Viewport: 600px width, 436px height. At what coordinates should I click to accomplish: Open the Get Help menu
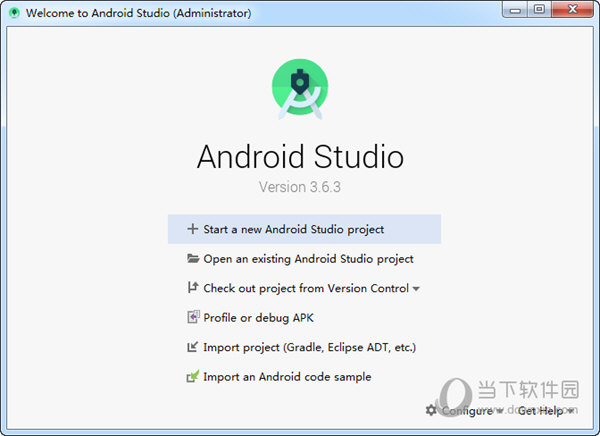point(546,410)
